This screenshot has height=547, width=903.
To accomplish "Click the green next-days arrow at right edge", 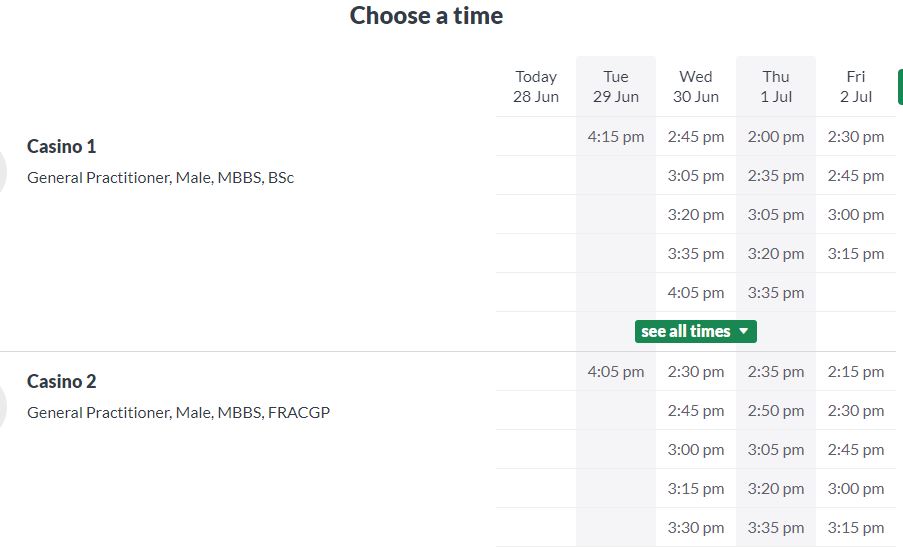I will pyautogui.click(x=899, y=87).
